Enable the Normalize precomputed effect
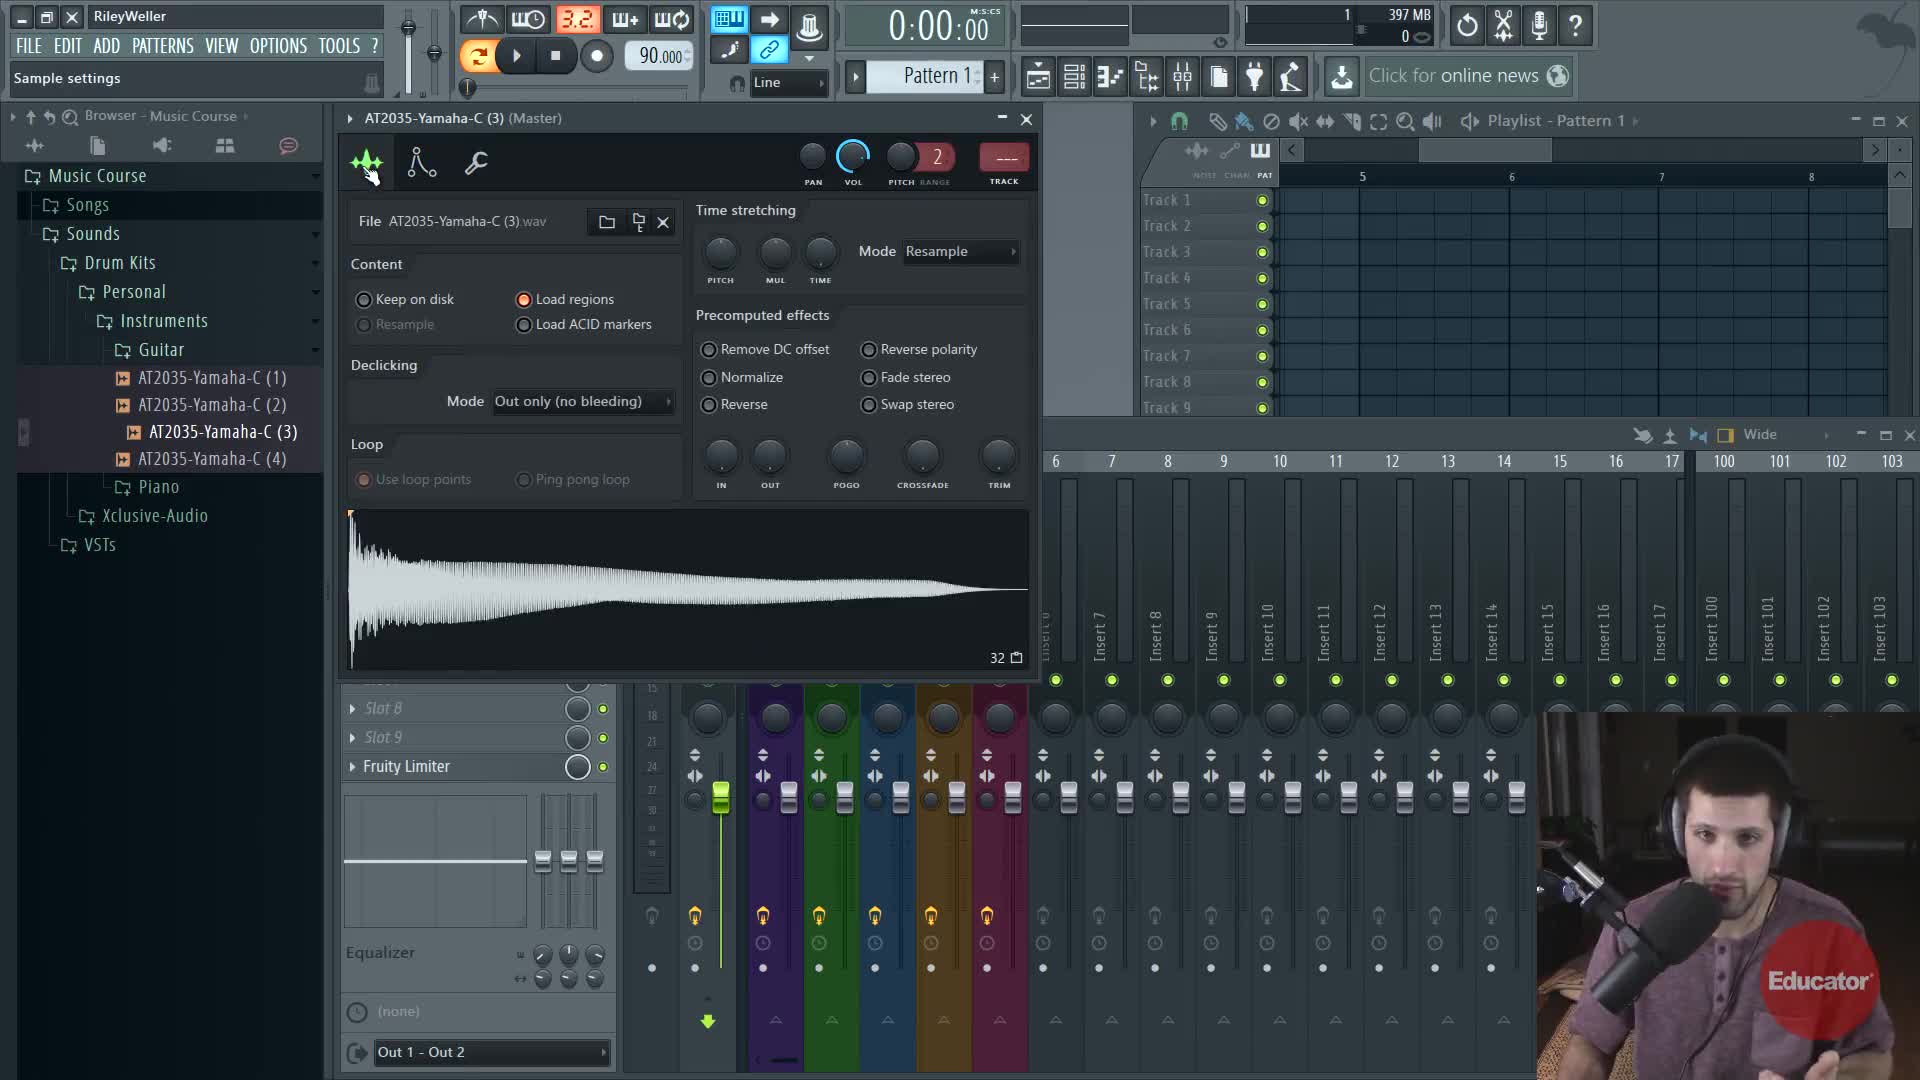 tap(709, 378)
